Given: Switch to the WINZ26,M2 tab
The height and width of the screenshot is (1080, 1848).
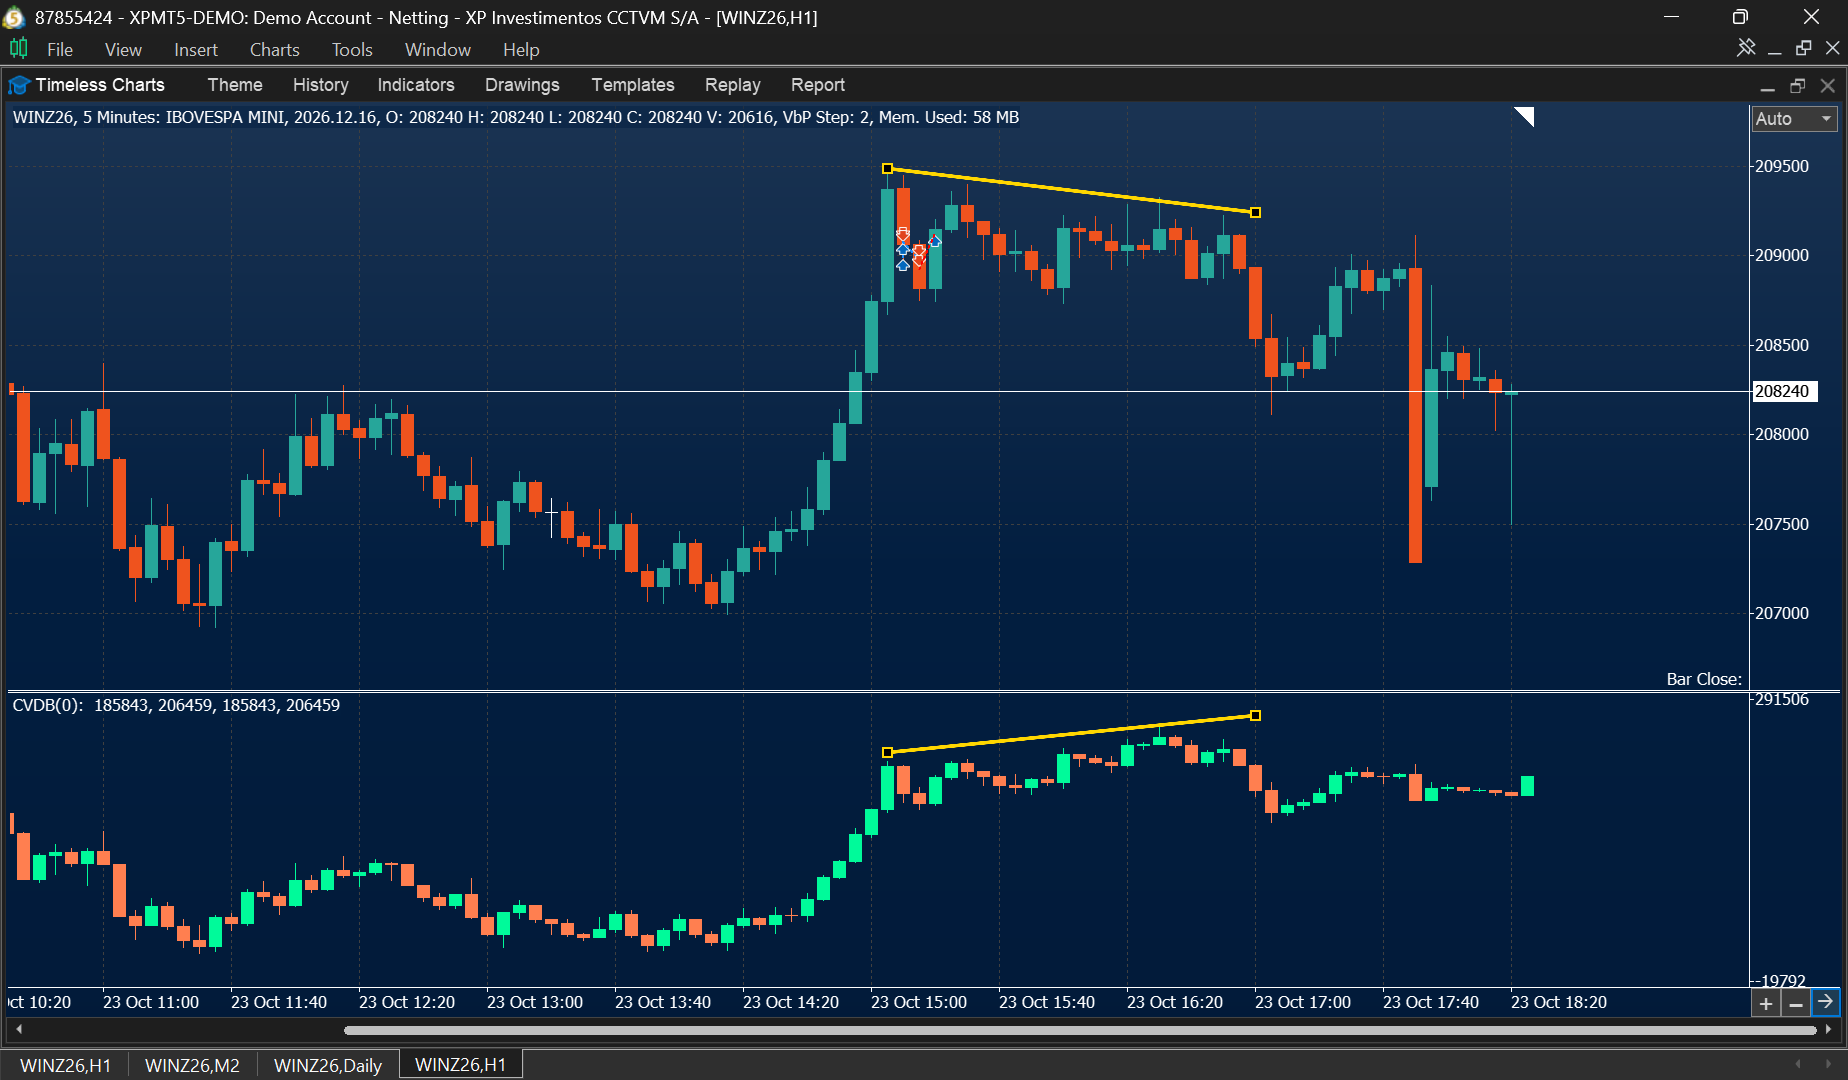Looking at the screenshot, I should (x=192, y=1065).
